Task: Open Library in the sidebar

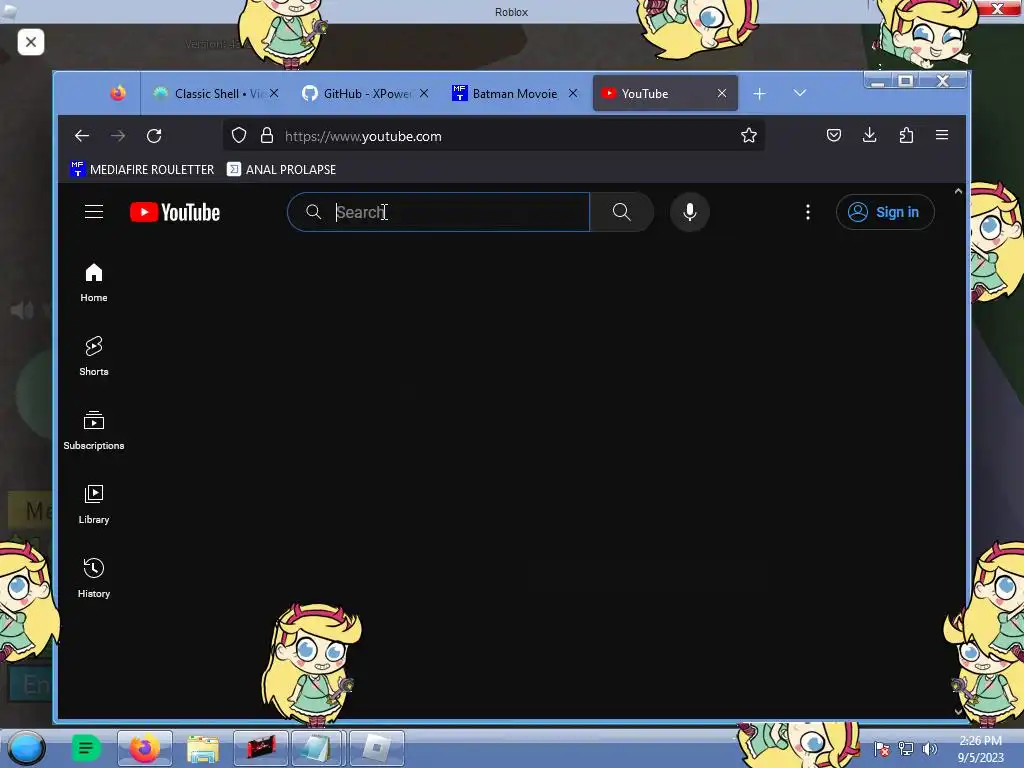Action: [x=94, y=504]
